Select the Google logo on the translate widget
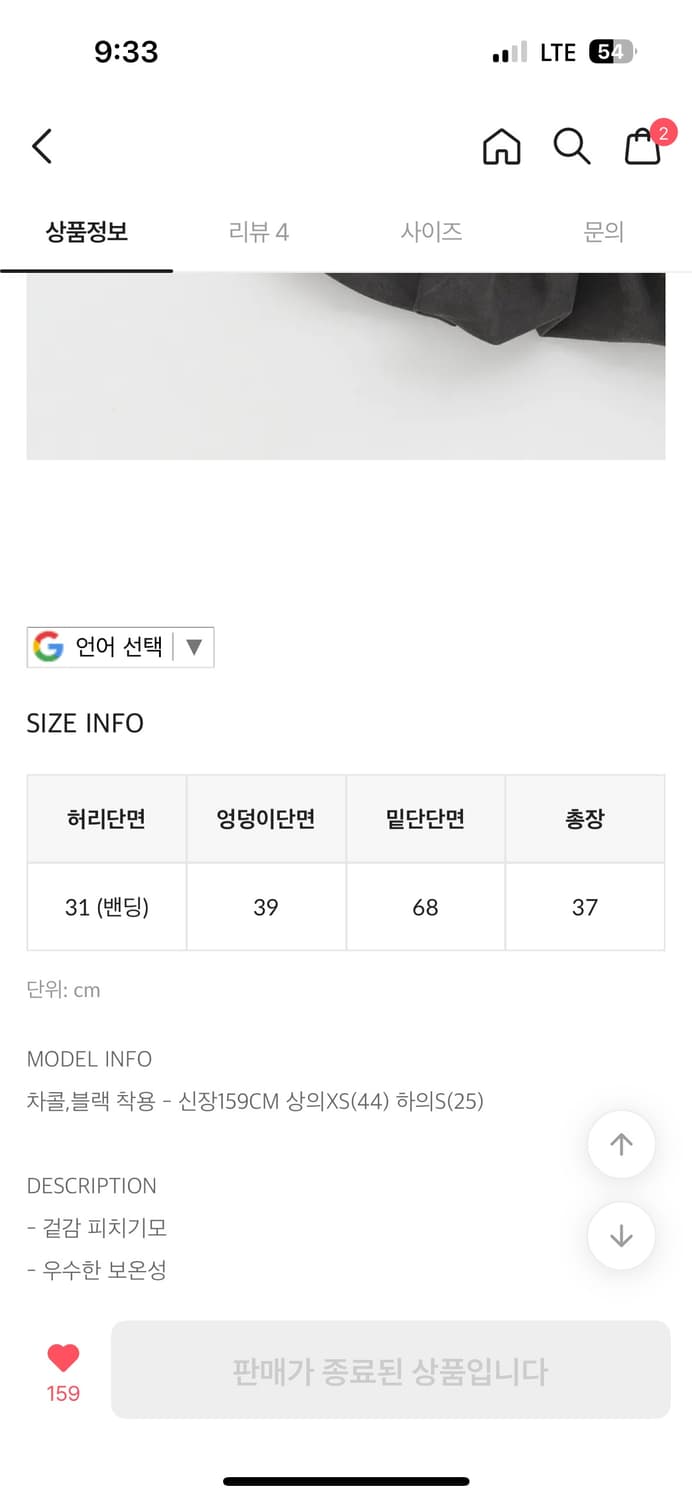Image resolution: width=692 pixels, height=1500 pixels. (47, 646)
